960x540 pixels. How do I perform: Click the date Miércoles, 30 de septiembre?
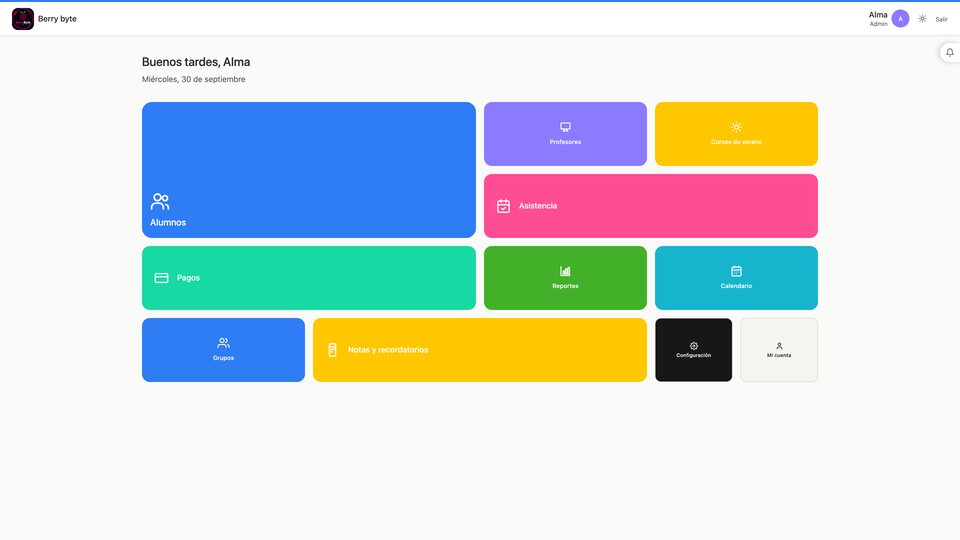coord(193,79)
